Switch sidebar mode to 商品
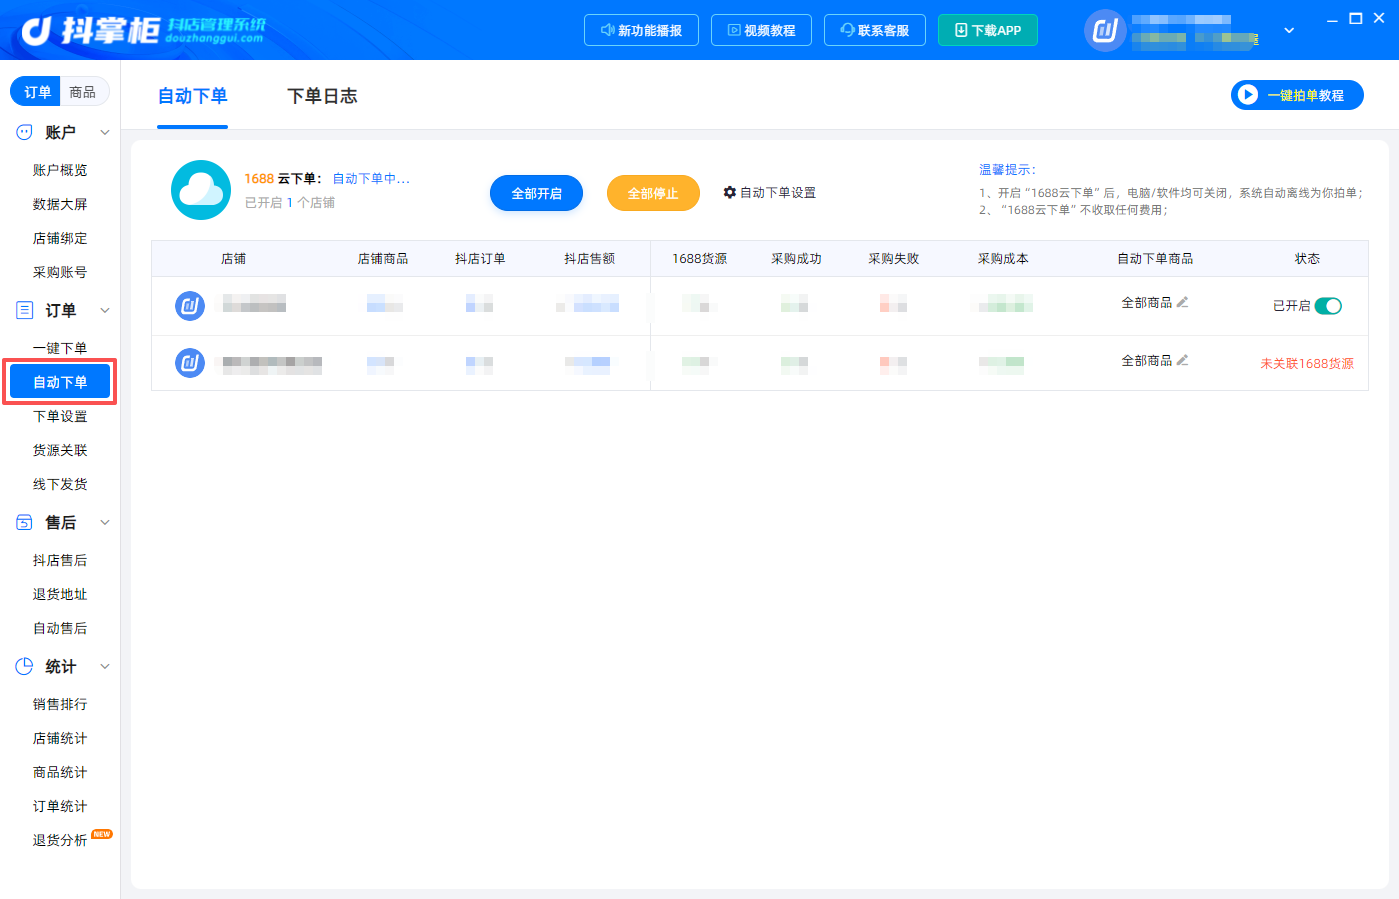 click(x=83, y=92)
